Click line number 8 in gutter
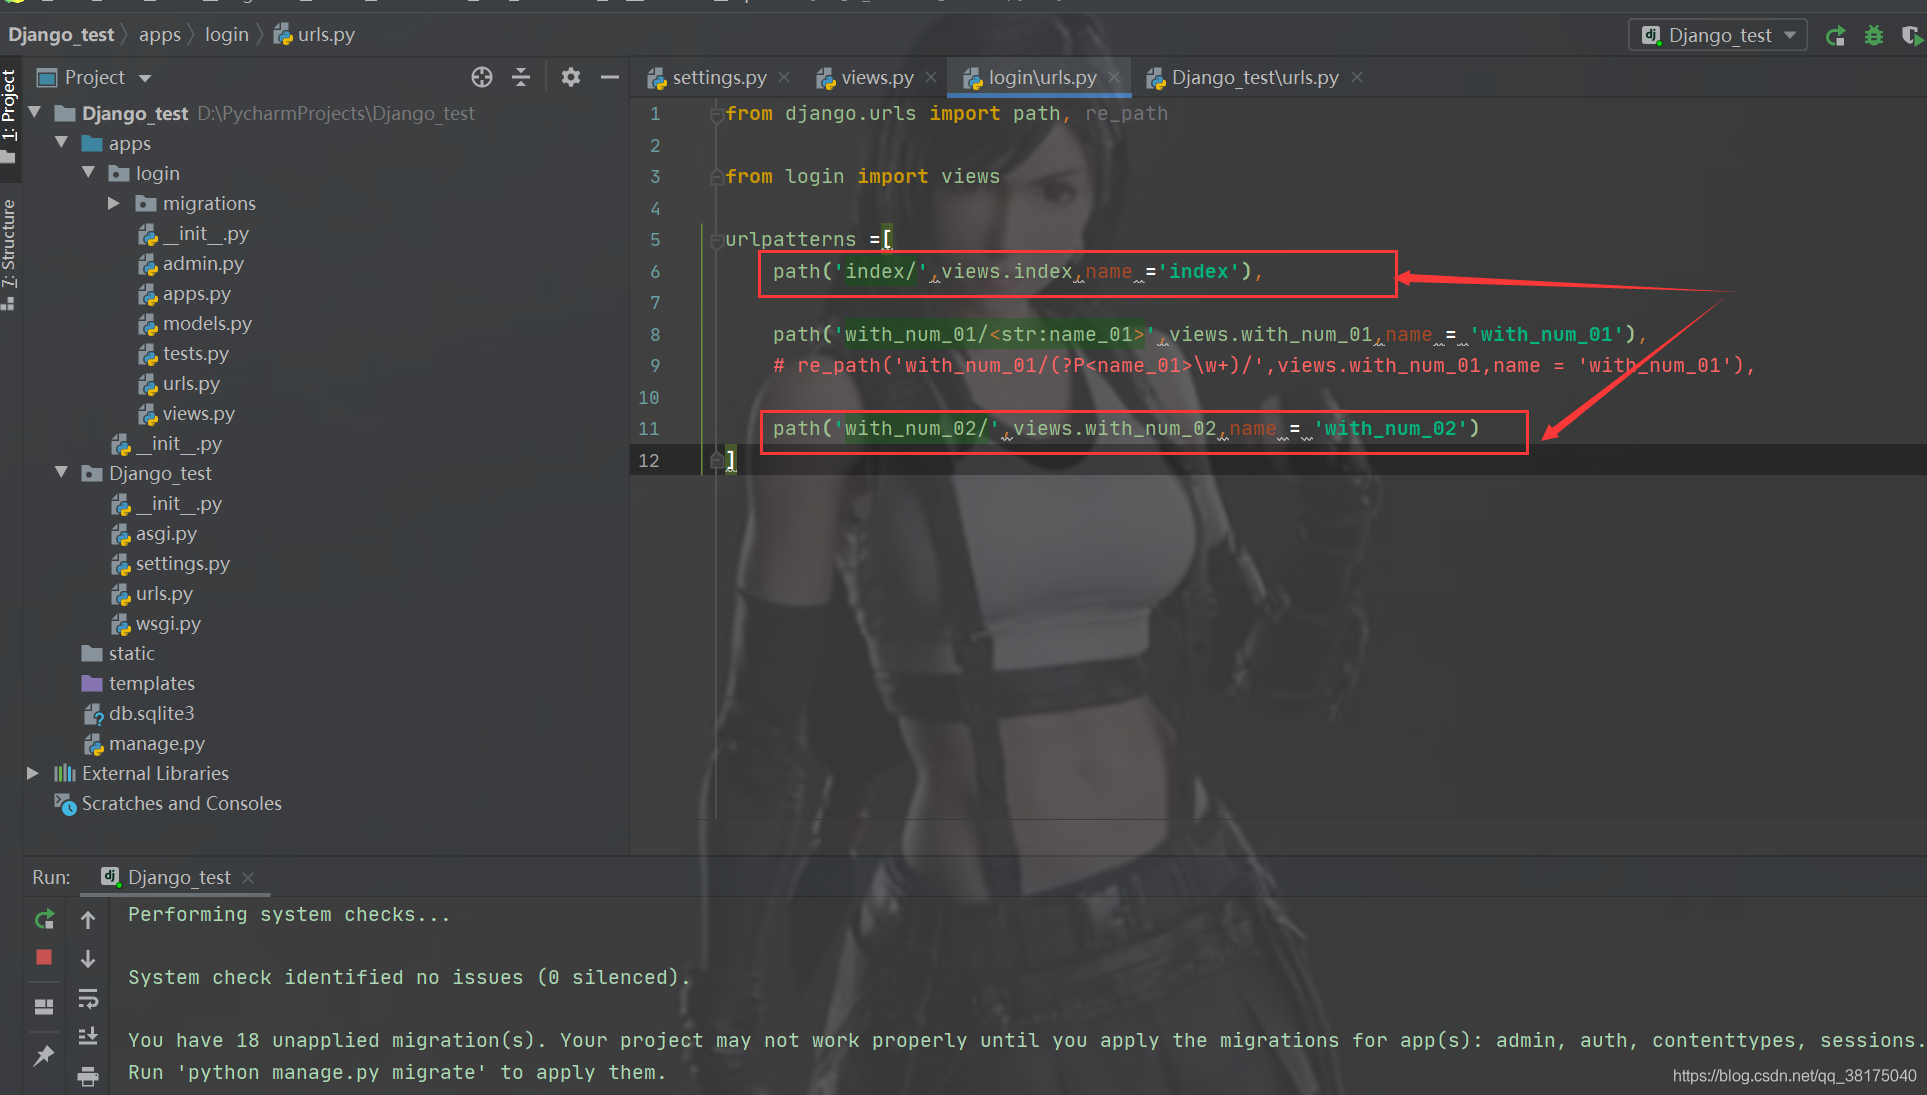 coord(655,334)
